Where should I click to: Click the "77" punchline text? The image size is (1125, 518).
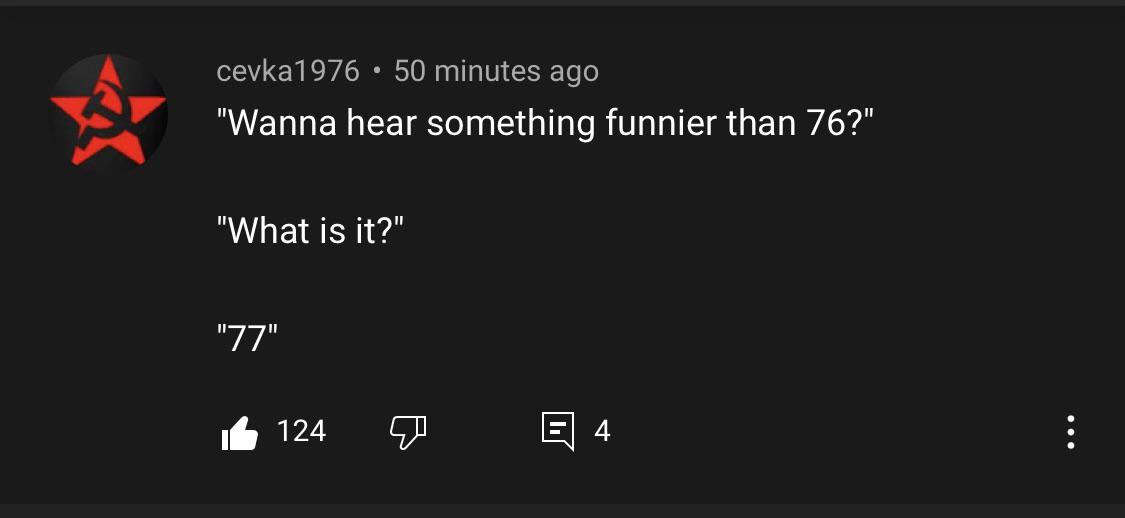[x=246, y=340]
